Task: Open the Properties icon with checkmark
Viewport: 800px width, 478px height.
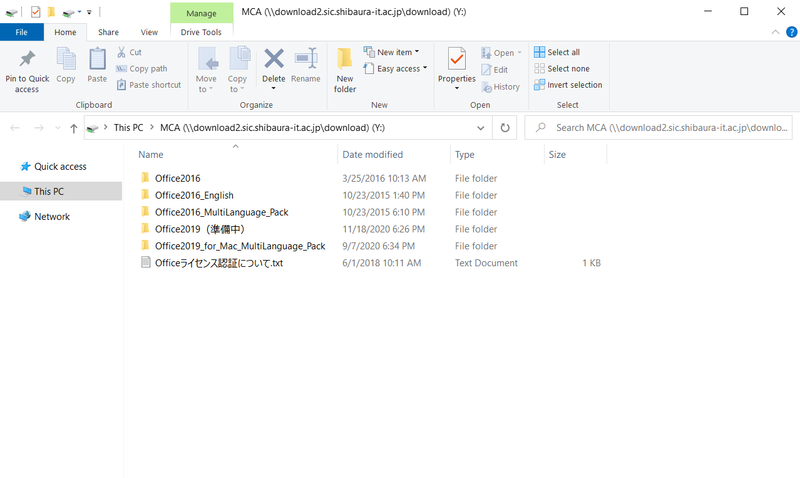Action: 457,59
